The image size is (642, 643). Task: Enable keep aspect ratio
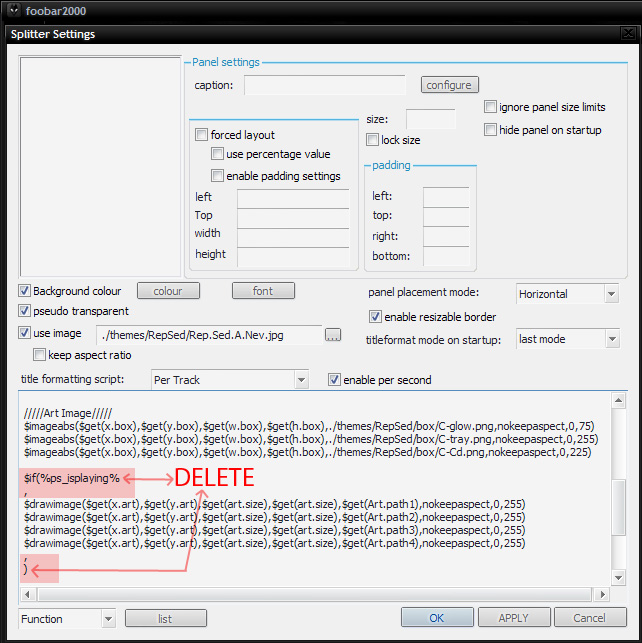pyautogui.click(x=39, y=355)
